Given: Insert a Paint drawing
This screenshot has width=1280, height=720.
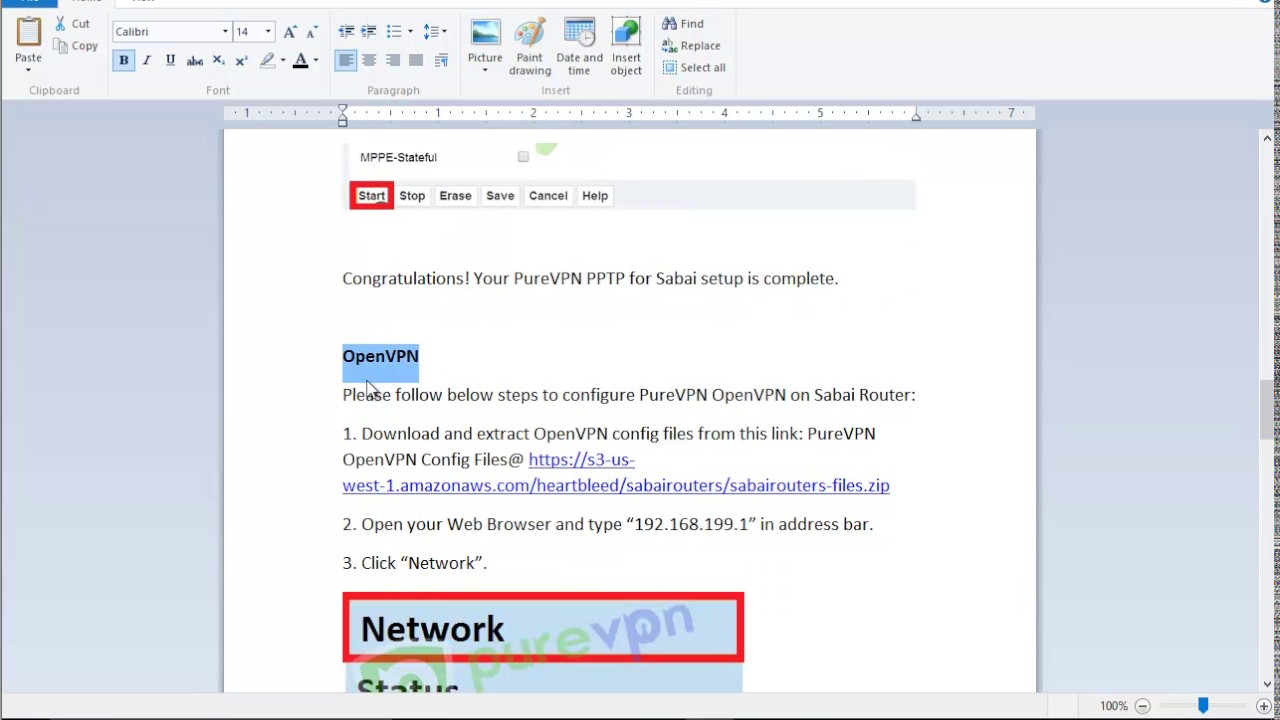Looking at the screenshot, I should coord(530,47).
